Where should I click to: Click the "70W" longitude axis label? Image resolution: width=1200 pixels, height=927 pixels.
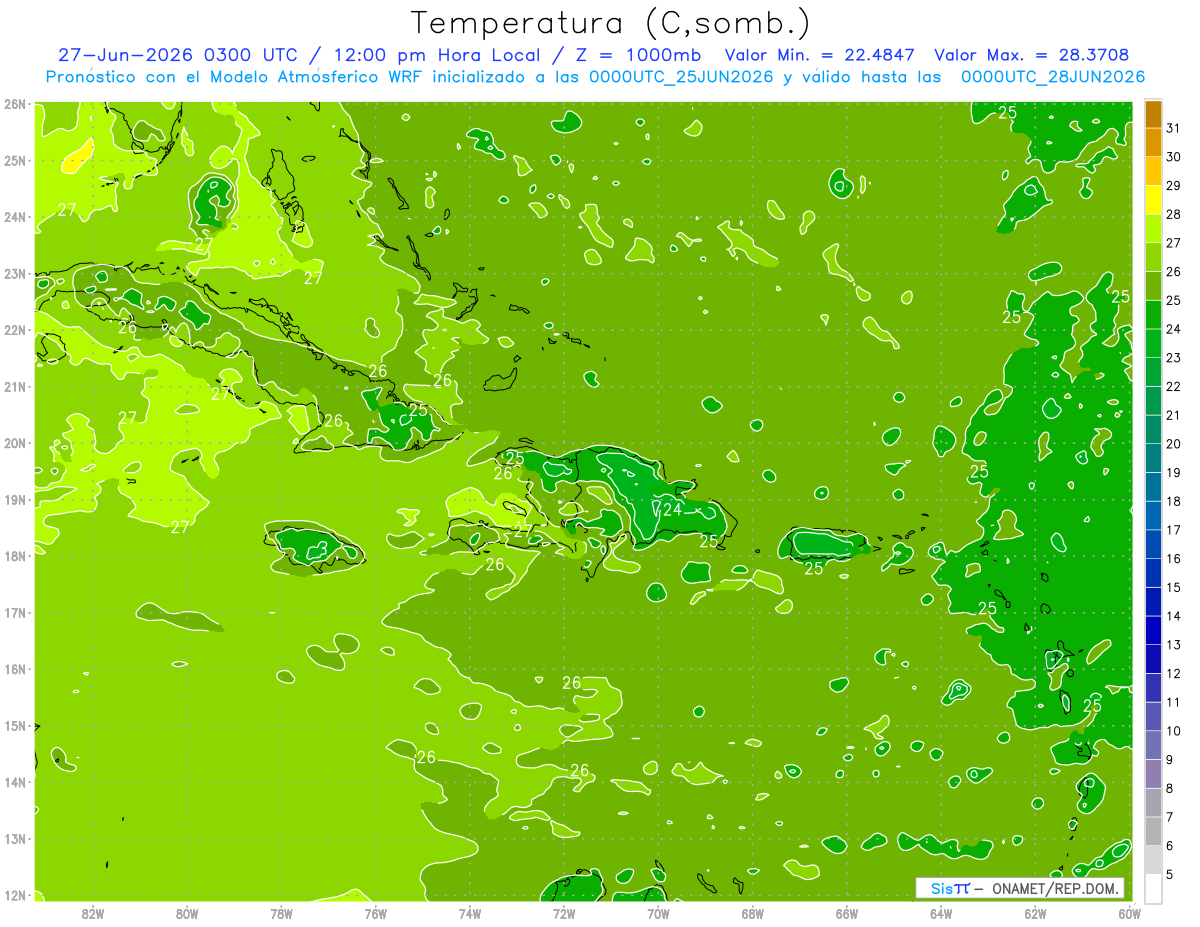658,913
